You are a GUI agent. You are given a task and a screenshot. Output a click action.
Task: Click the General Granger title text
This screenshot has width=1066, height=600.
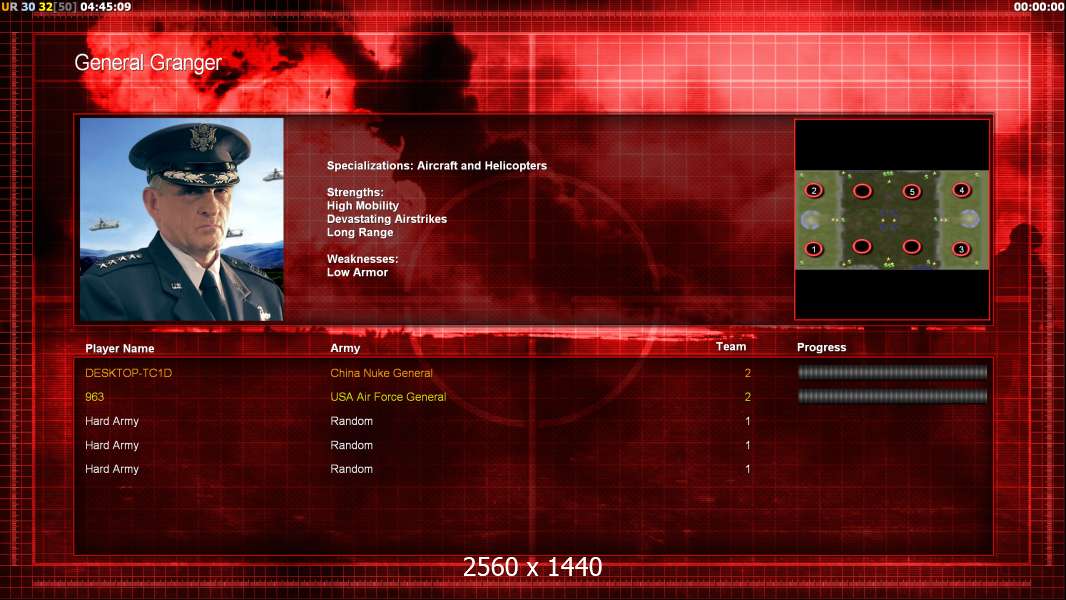(x=148, y=63)
